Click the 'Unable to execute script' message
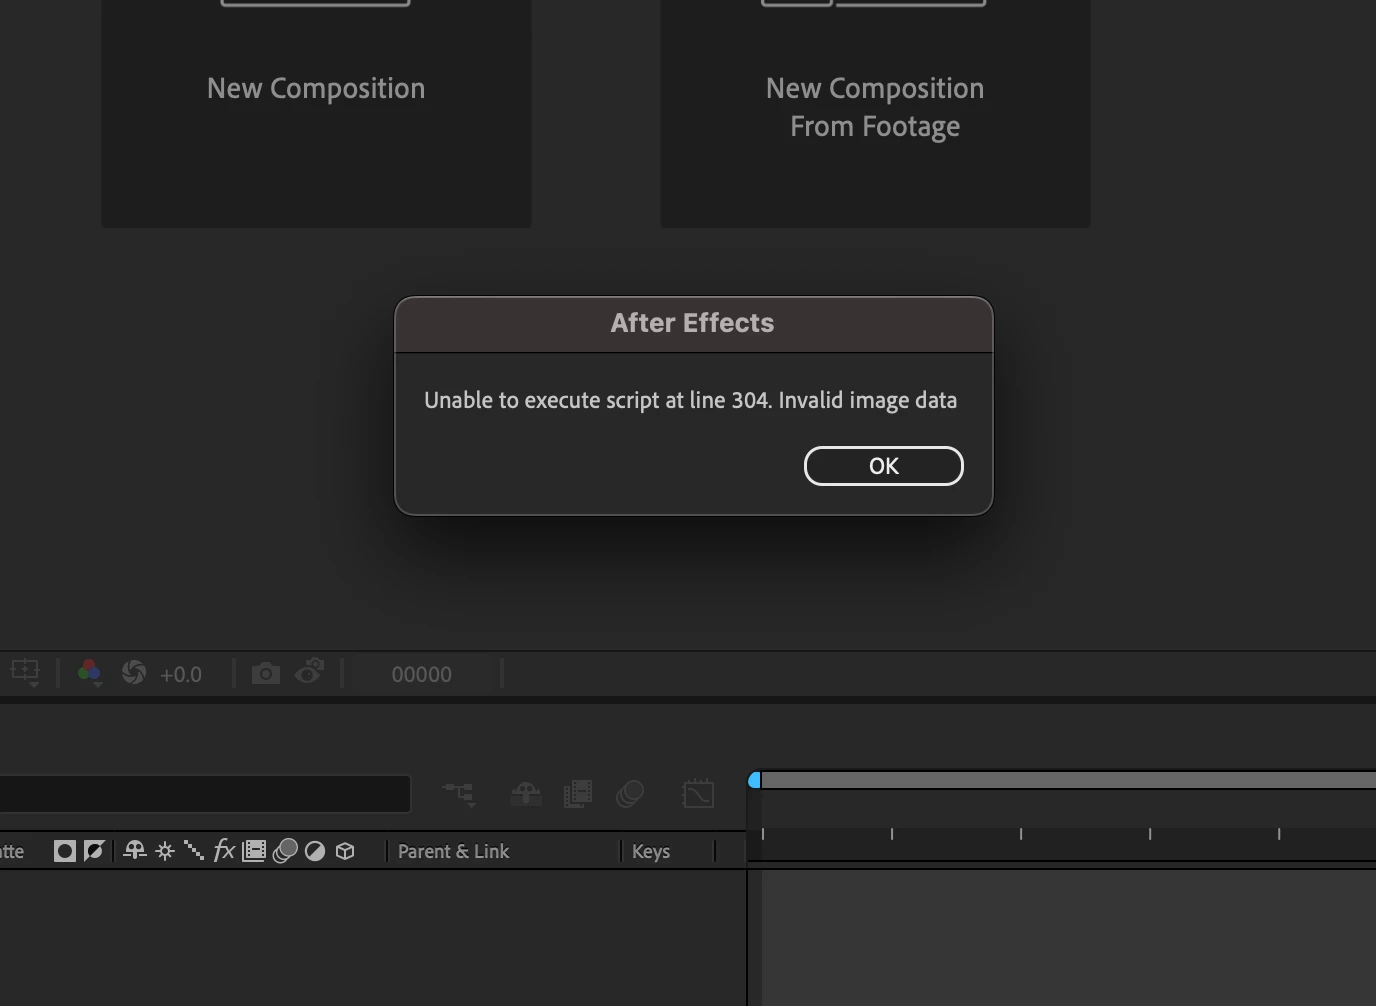Image resolution: width=1376 pixels, height=1006 pixels. click(690, 400)
